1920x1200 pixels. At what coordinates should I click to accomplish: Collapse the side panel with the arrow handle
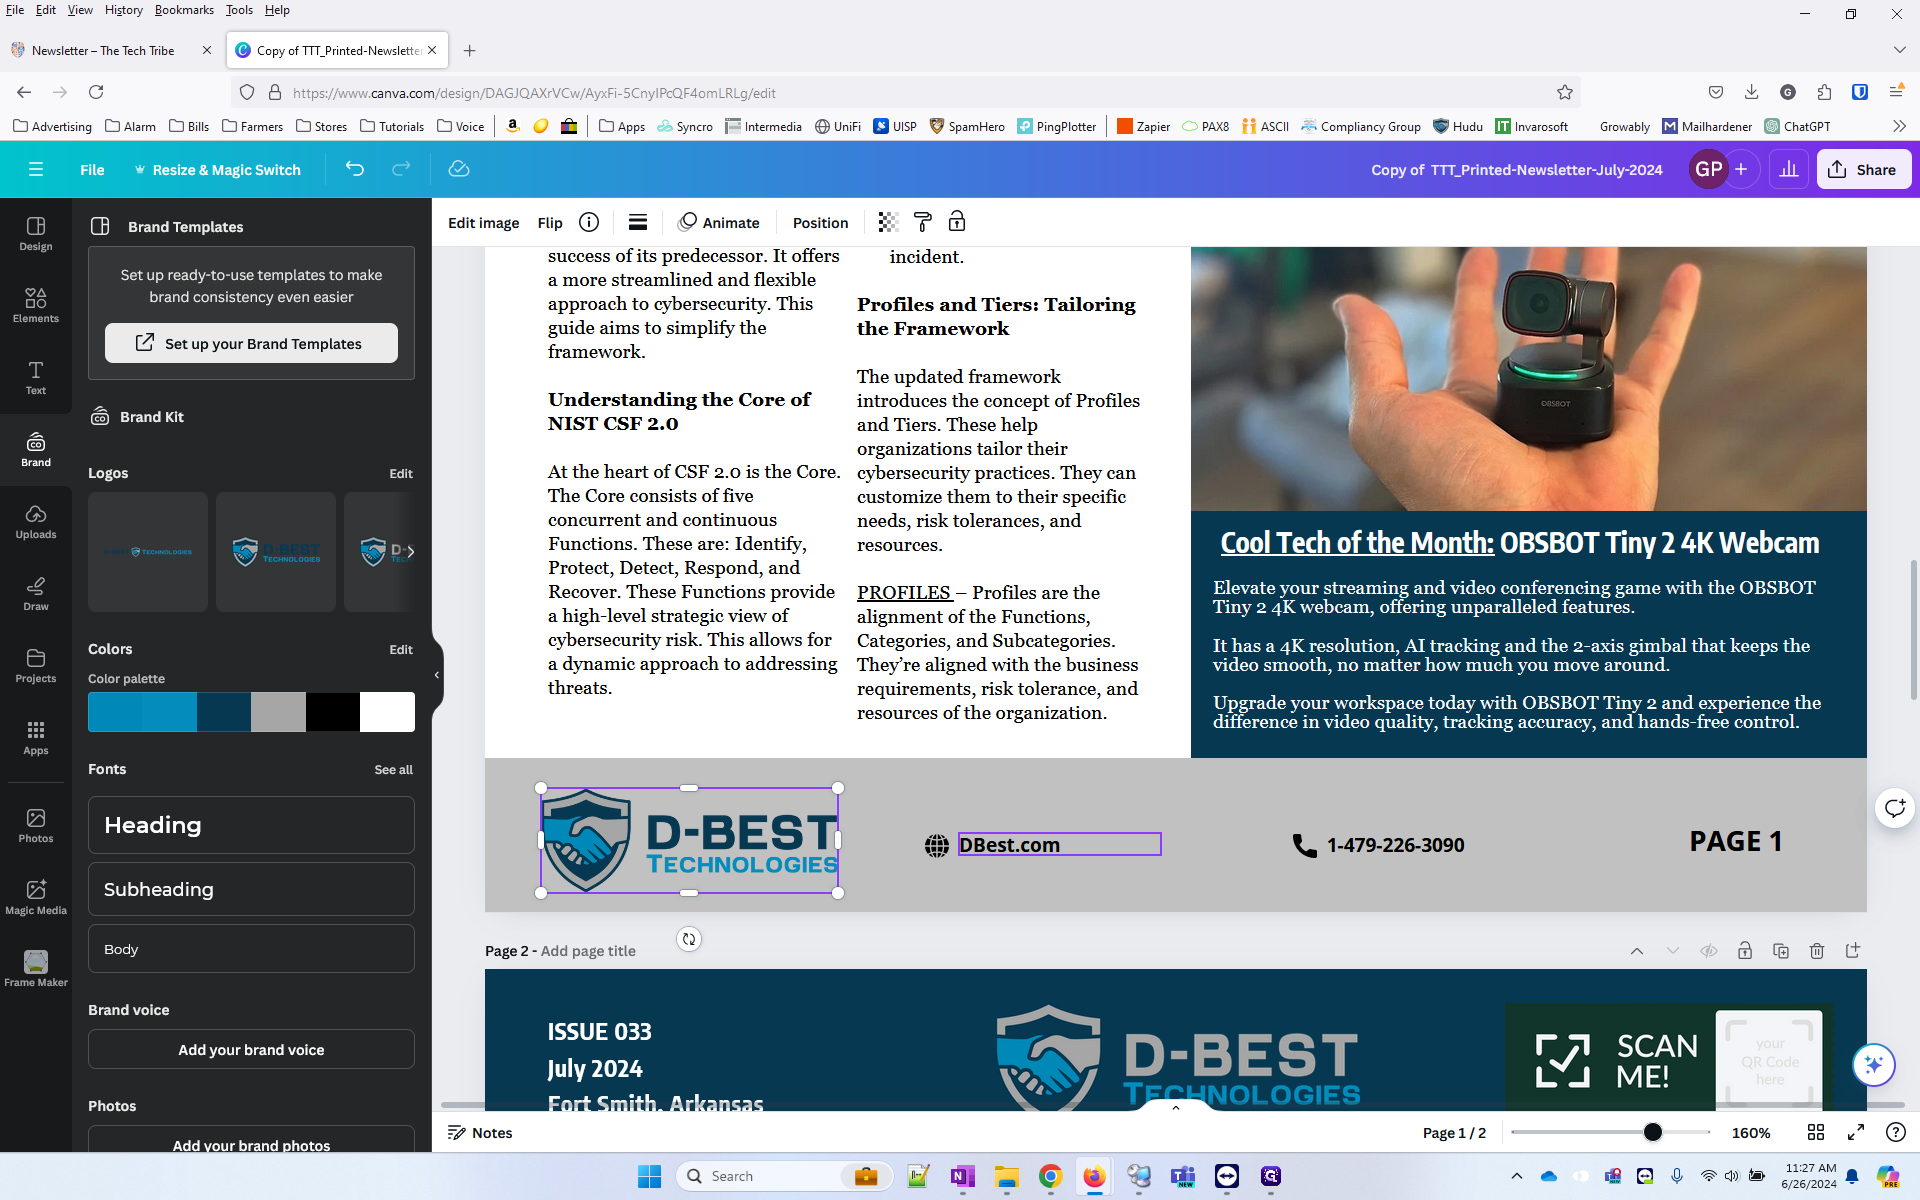(x=437, y=675)
